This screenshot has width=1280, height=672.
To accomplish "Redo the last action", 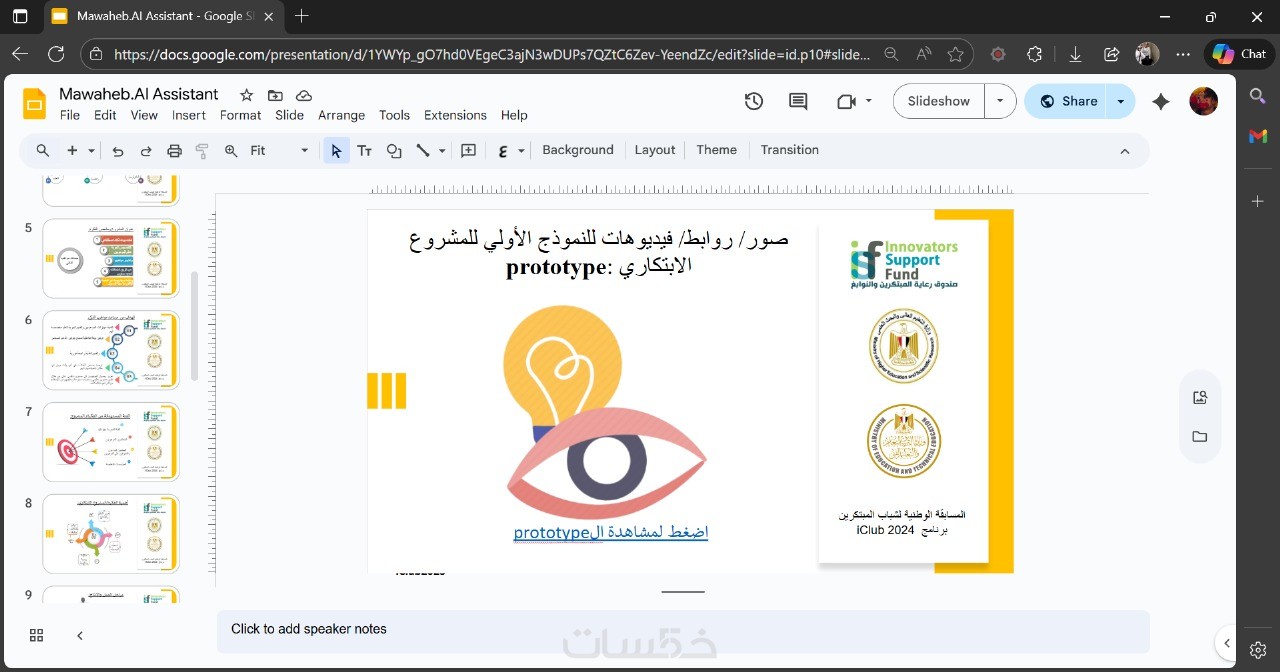I will (x=146, y=151).
